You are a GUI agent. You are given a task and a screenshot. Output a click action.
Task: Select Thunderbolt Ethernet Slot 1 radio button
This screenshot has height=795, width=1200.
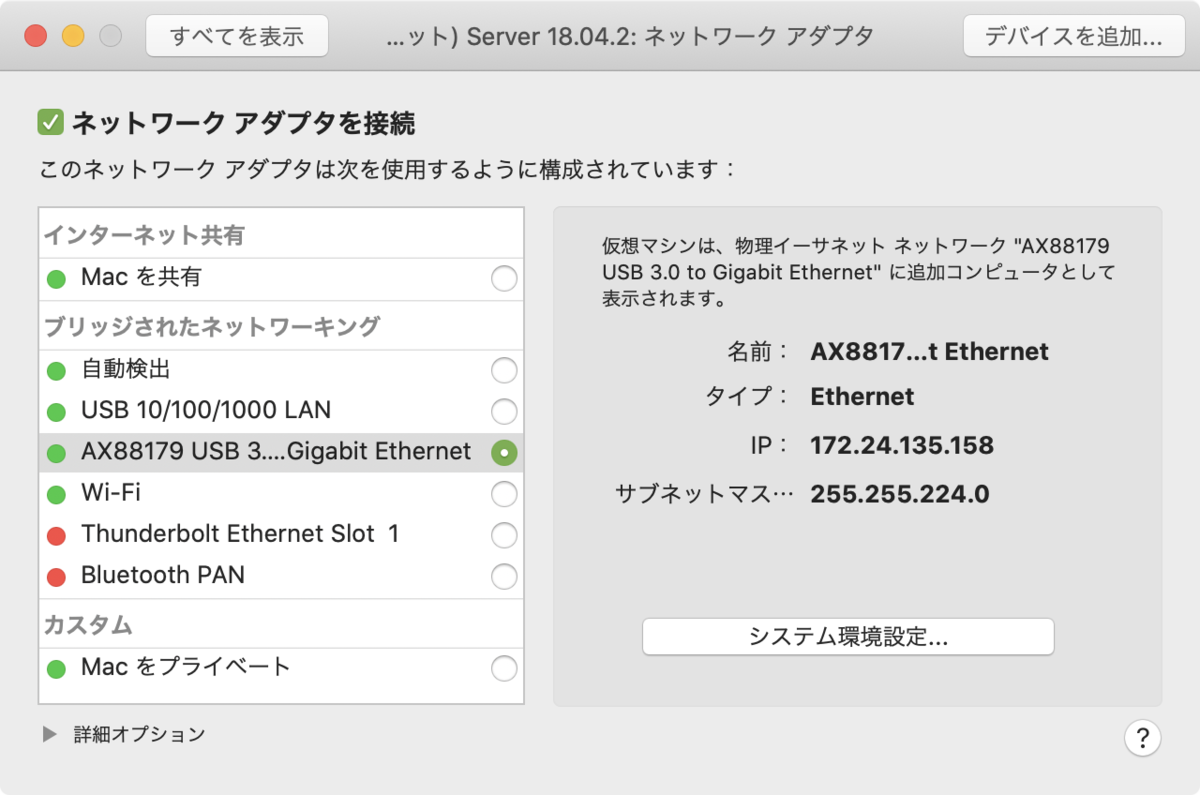(x=504, y=536)
